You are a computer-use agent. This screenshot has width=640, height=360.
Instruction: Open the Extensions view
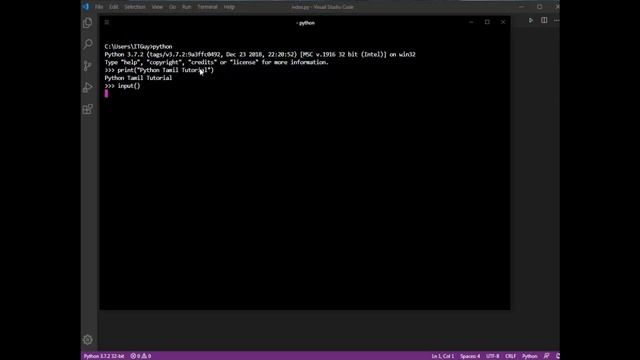pyautogui.click(x=87, y=109)
